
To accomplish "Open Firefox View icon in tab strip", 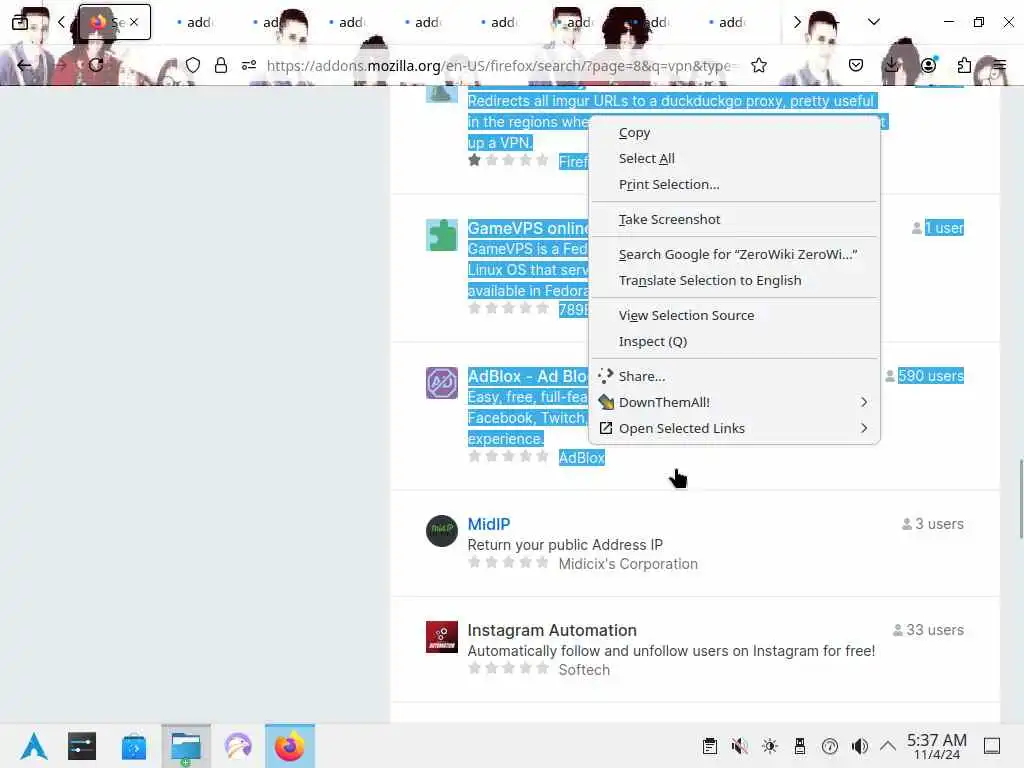I will [x=20, y=22].
